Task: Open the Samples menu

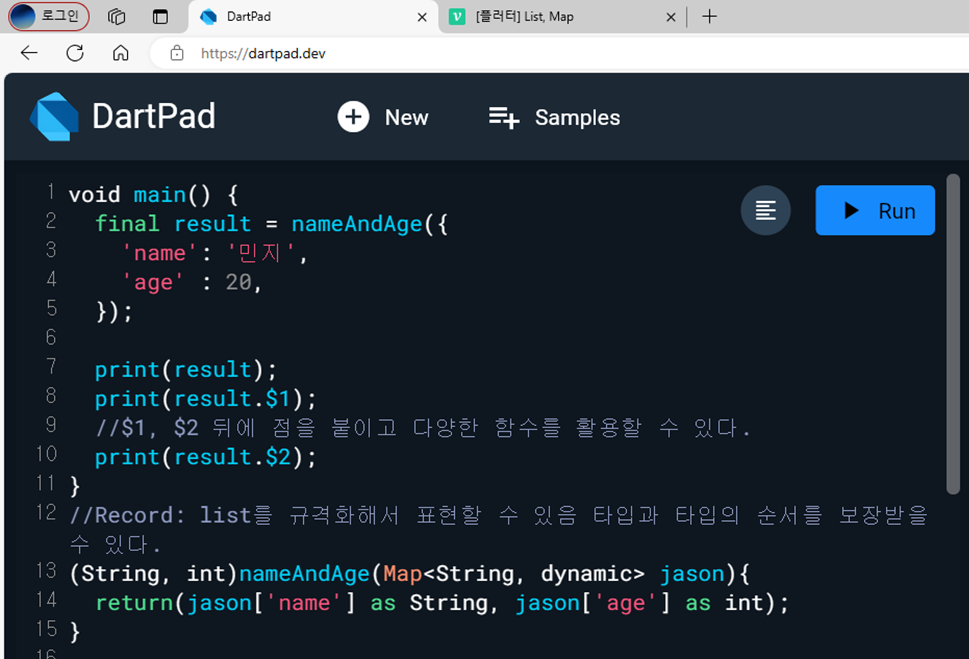Action: [x=554, y=117]
